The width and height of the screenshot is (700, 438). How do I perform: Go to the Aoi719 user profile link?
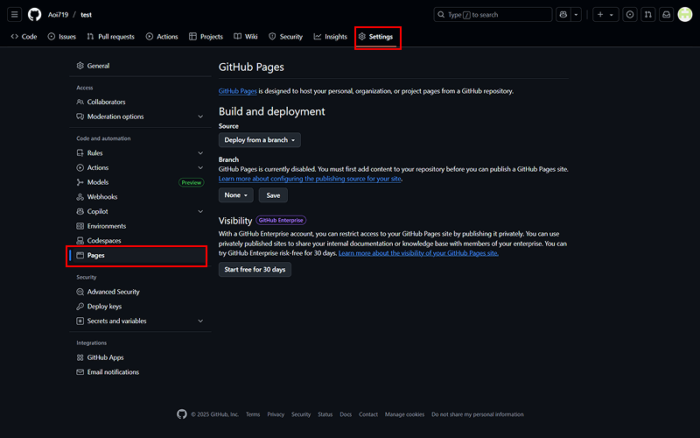pos(58,15)
